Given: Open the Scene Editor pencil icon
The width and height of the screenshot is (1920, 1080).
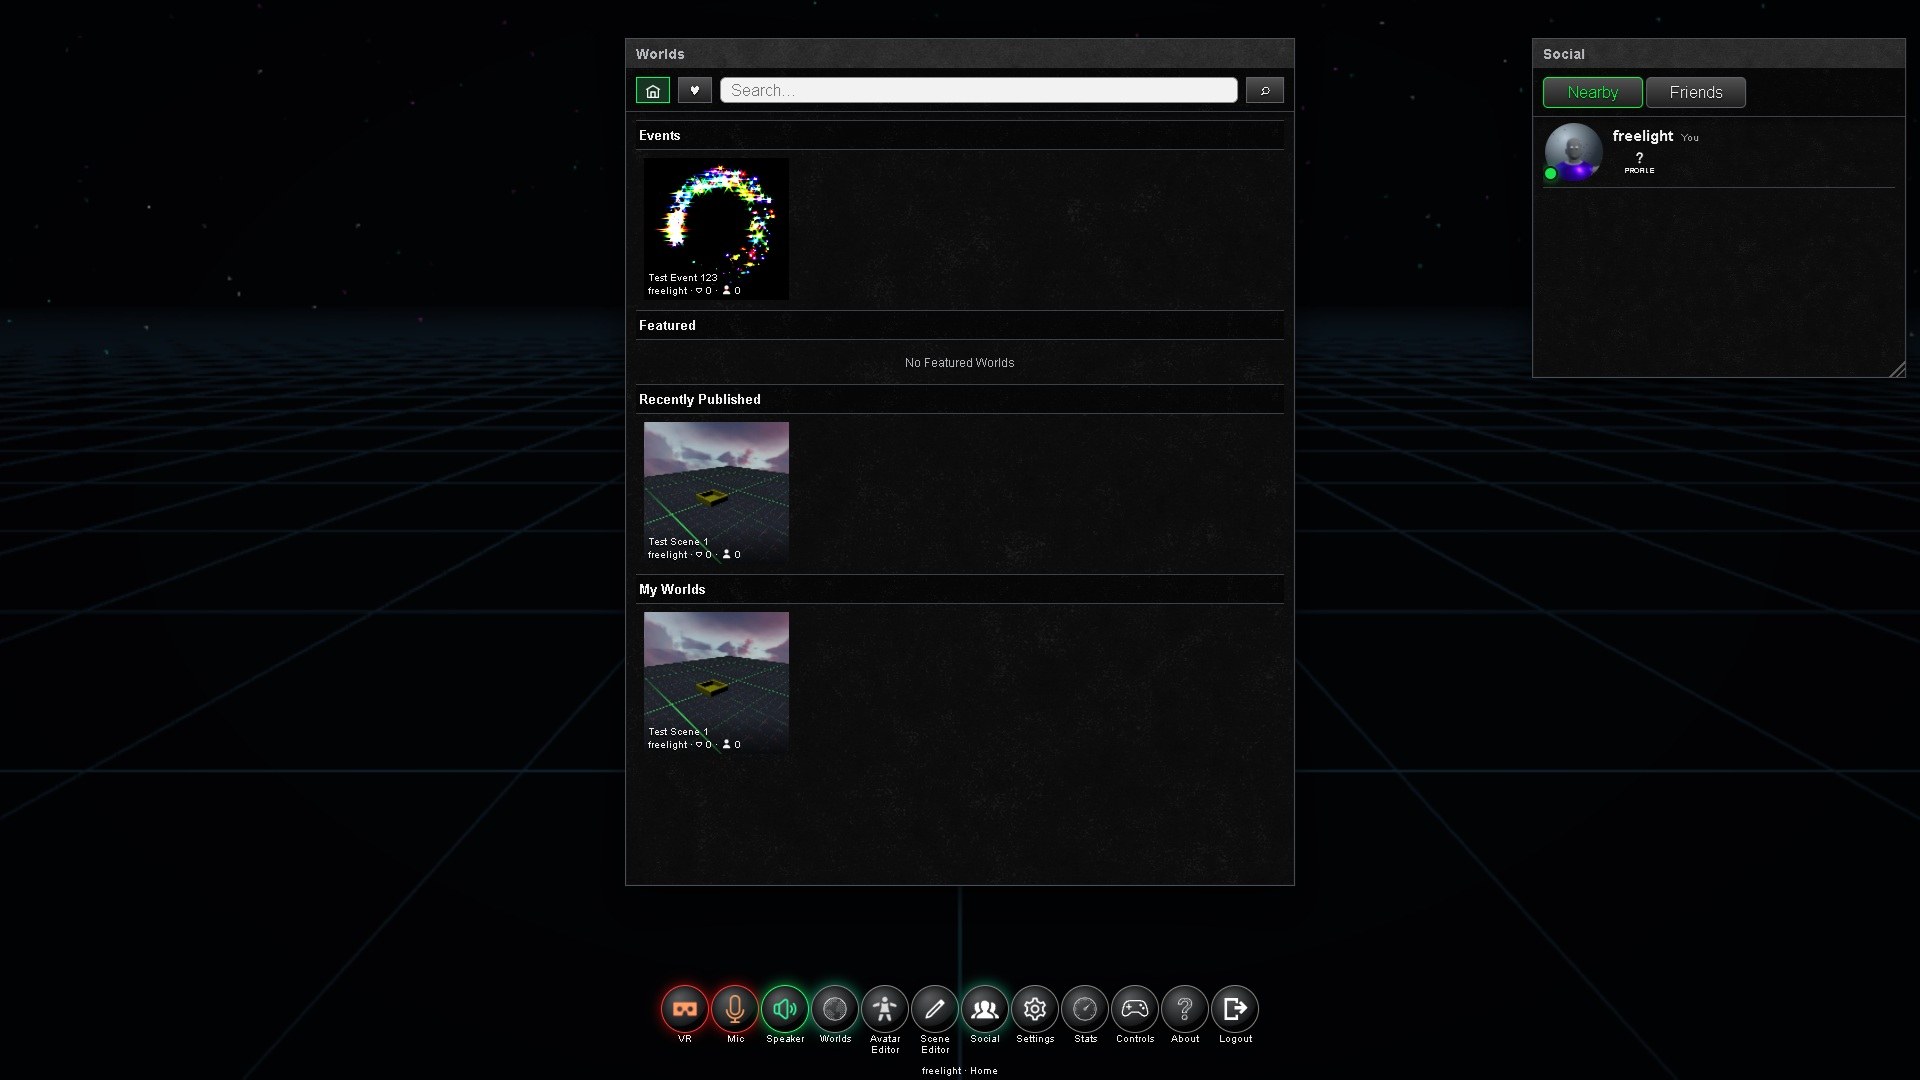Looking at the screenshot, I should click(x=935, y=1009).
